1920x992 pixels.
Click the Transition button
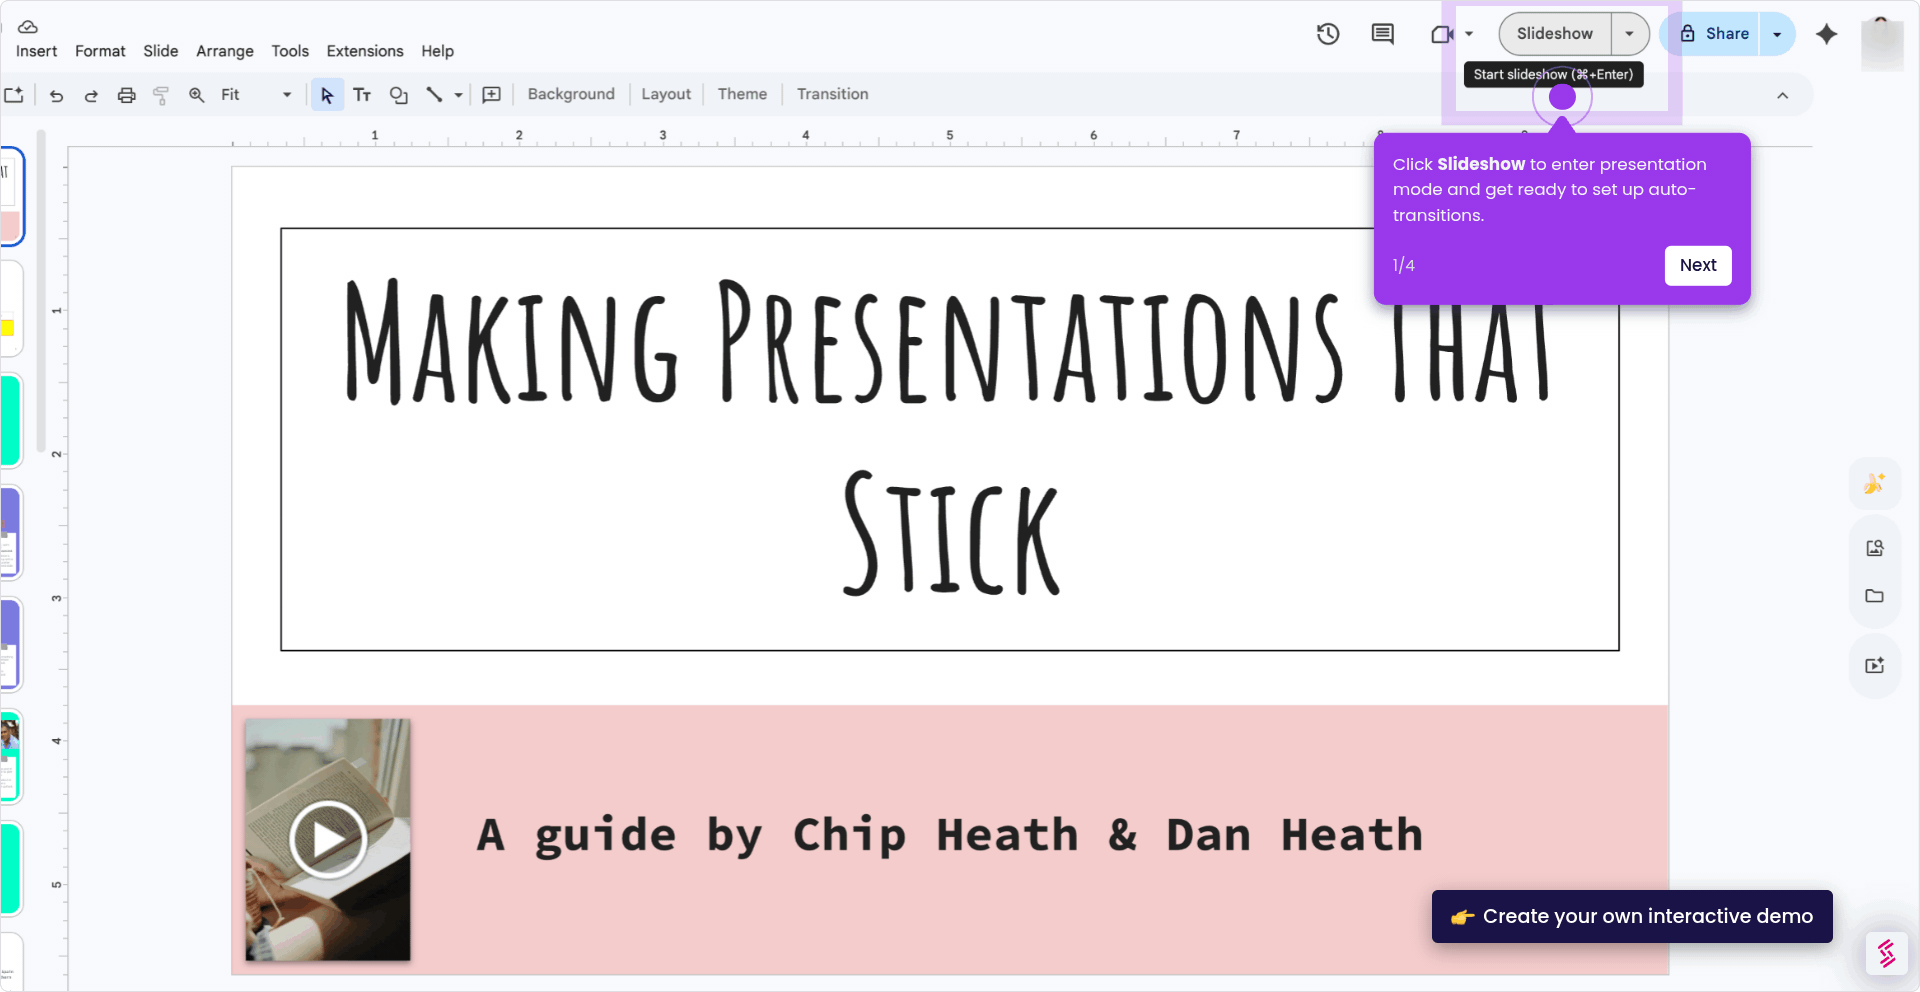click(x=832, y=94)
